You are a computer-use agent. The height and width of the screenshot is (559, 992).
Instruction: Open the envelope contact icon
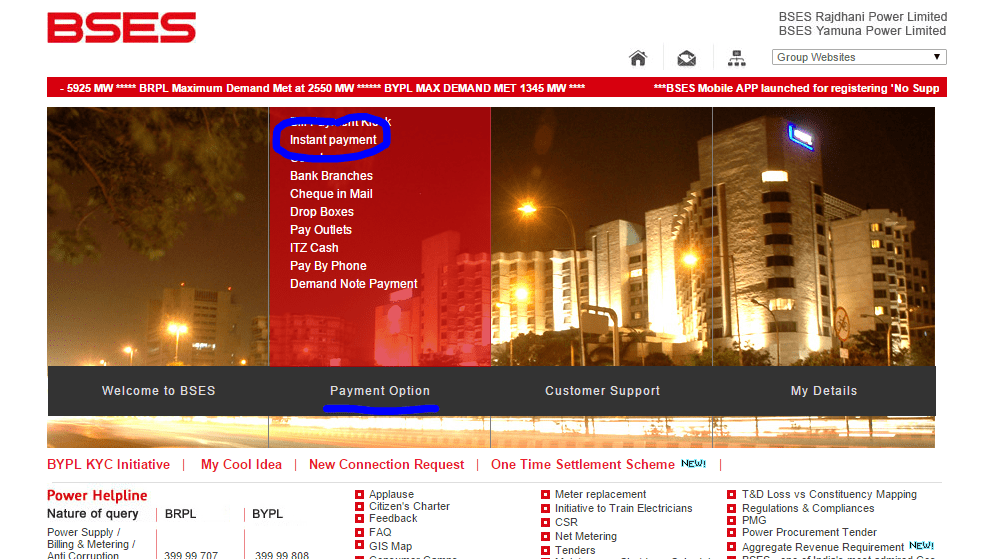tap(686, 58)
